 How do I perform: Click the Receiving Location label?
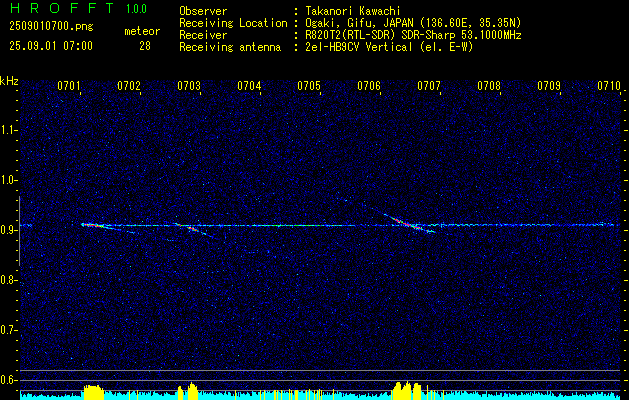tap(233, 23)
